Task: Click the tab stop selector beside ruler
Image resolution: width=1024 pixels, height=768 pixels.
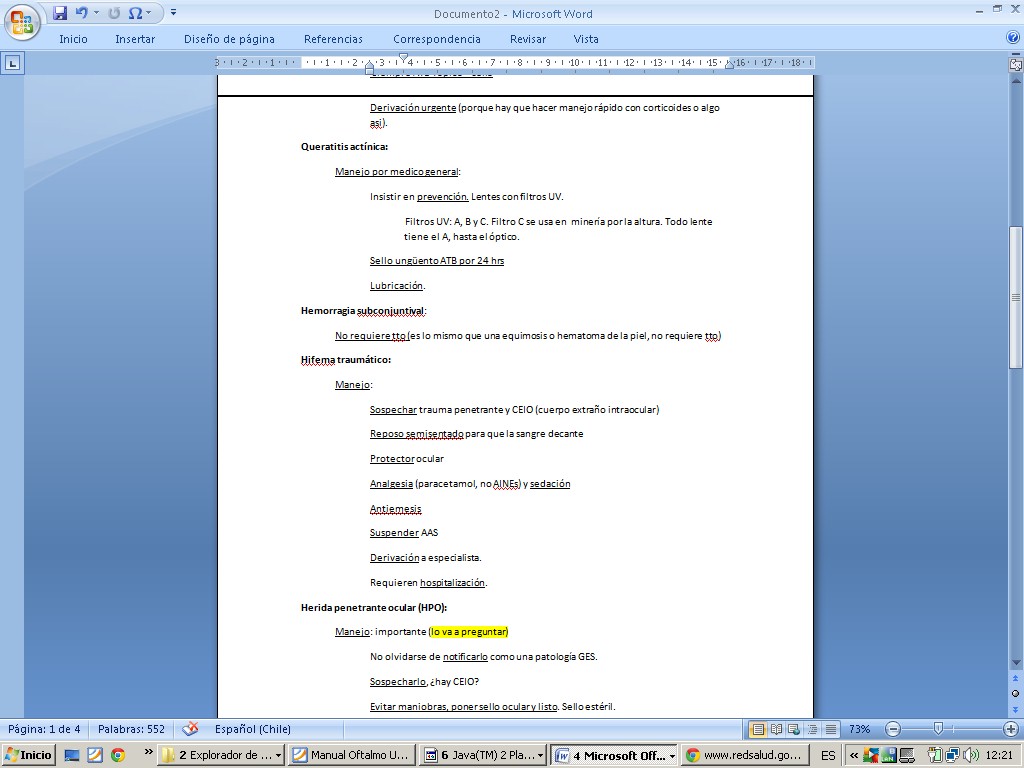Action: coord(12,63)
